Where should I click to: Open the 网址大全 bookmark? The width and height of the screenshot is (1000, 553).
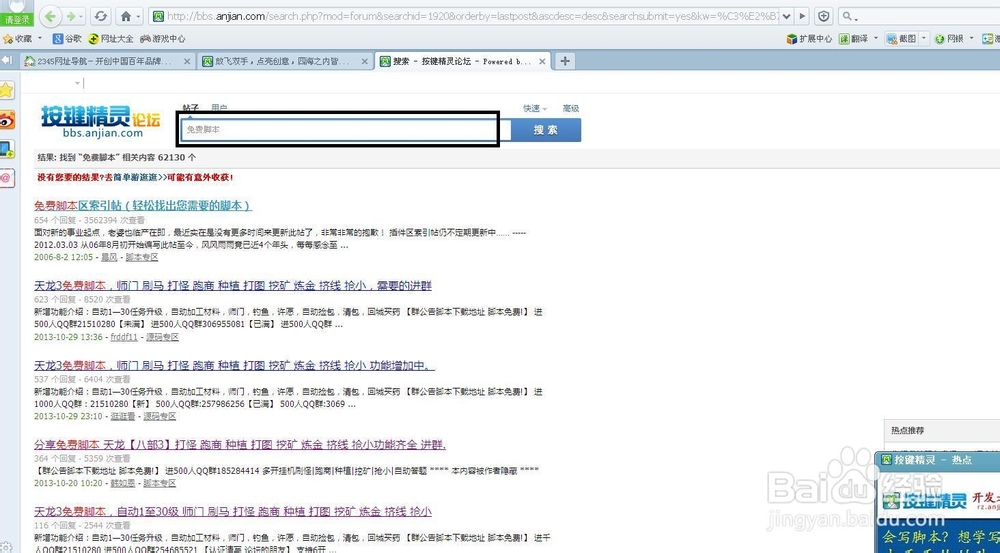(x=111, y=39)
